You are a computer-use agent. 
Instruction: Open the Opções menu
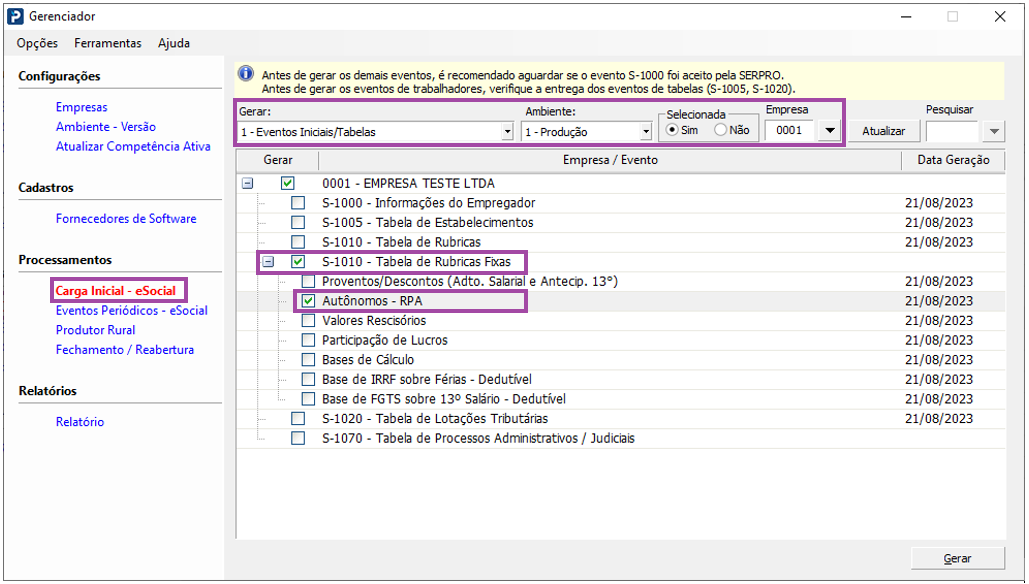point(37,43)
